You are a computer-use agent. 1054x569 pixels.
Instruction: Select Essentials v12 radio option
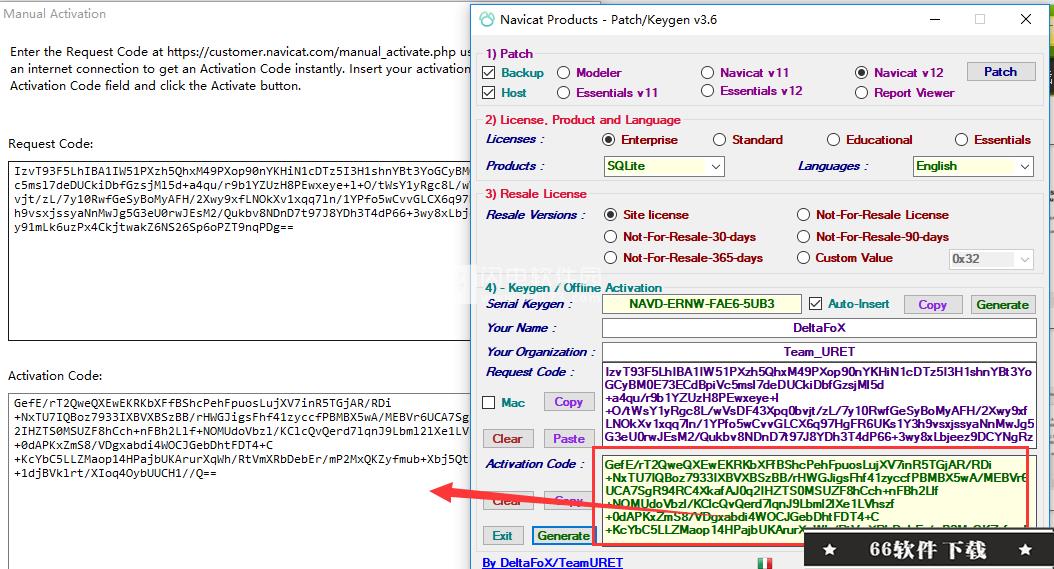(x=707, y=91)
